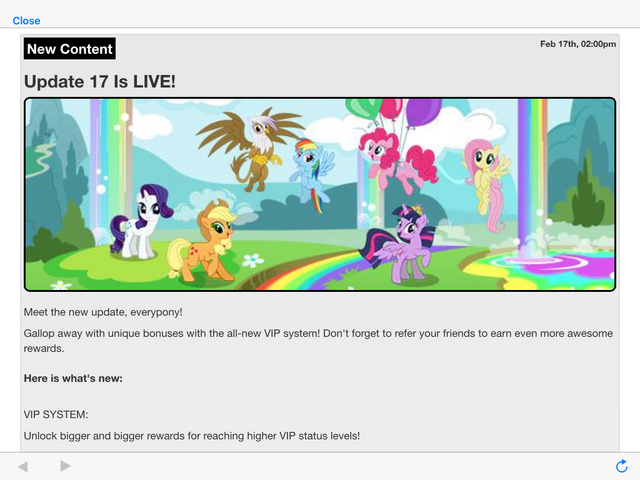Viewport: 640px width, 480px height.
Task: Go forward with the right arrow icon
Action: (x=65, y=466)
